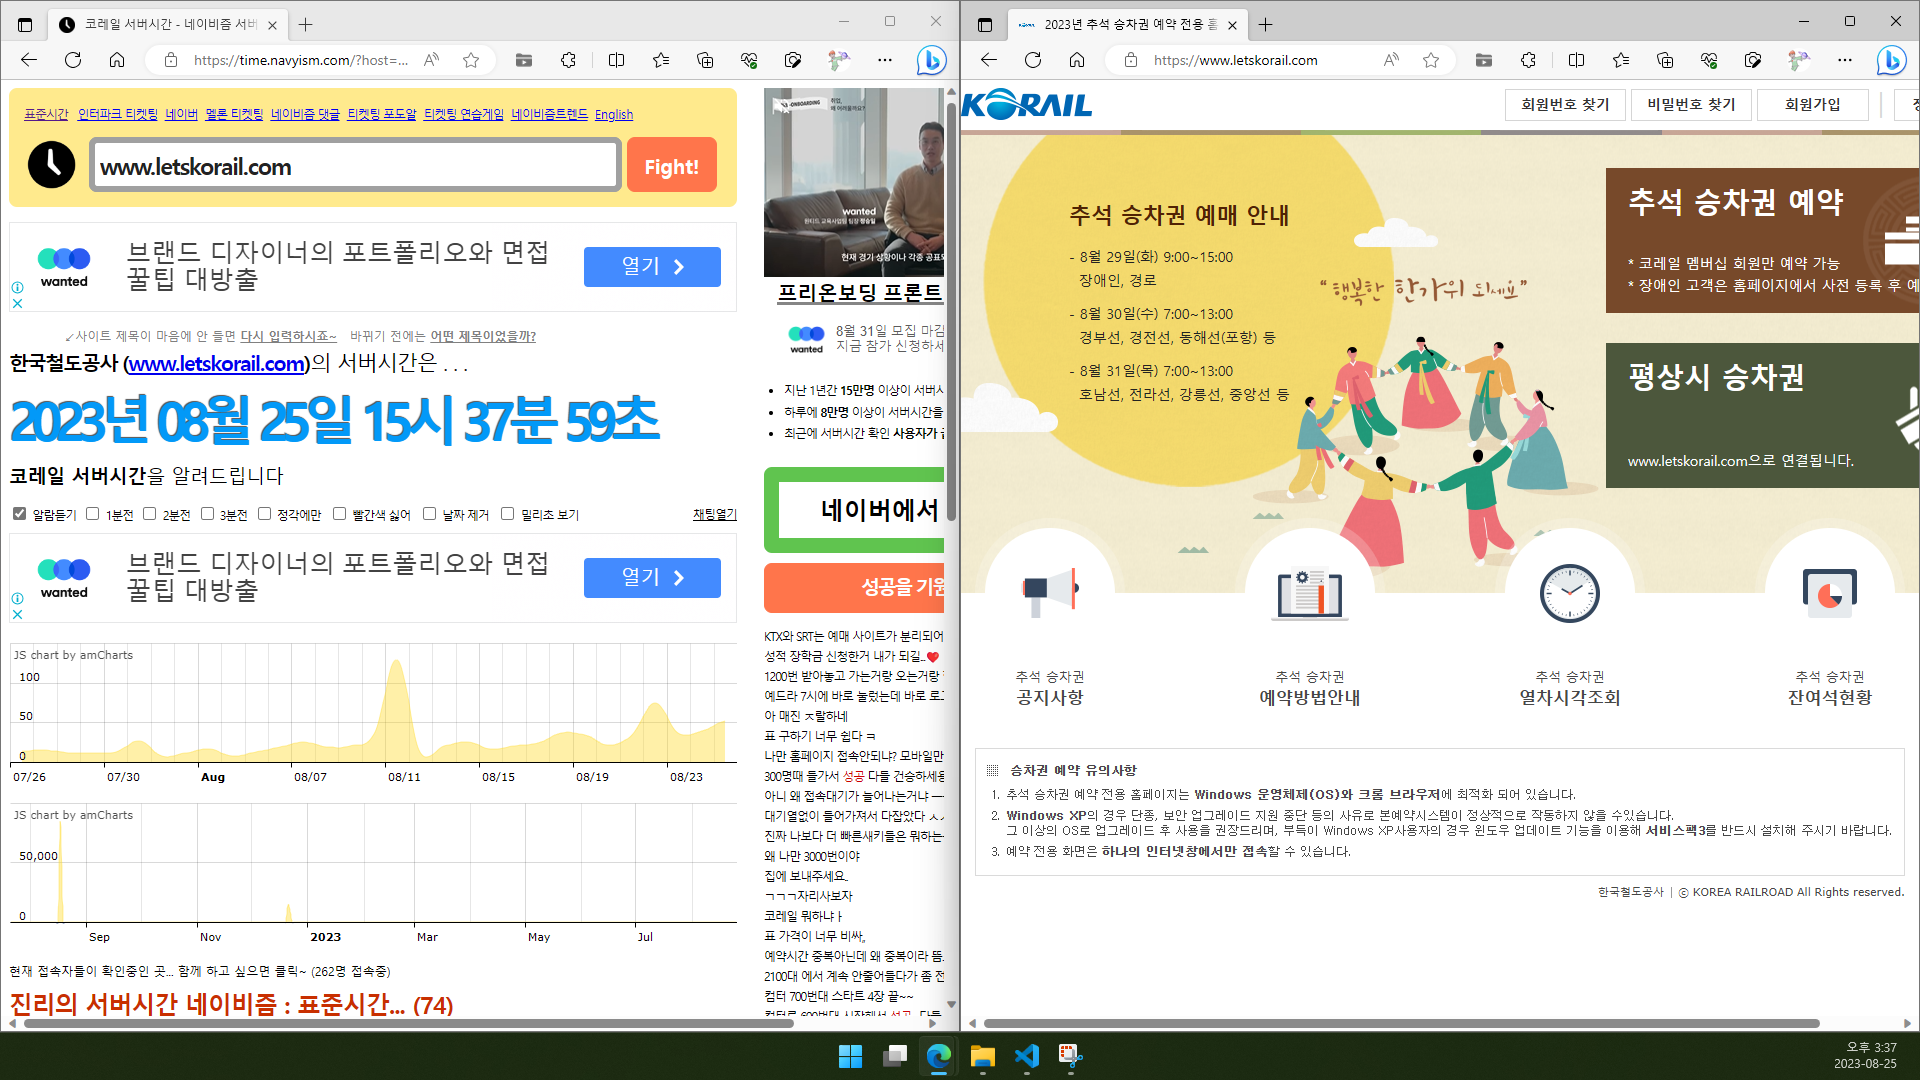Image resolution: width=1920 pixels, height=1080 pixels.
Task: Click home icon in left browser
Action: pos(117,60)
